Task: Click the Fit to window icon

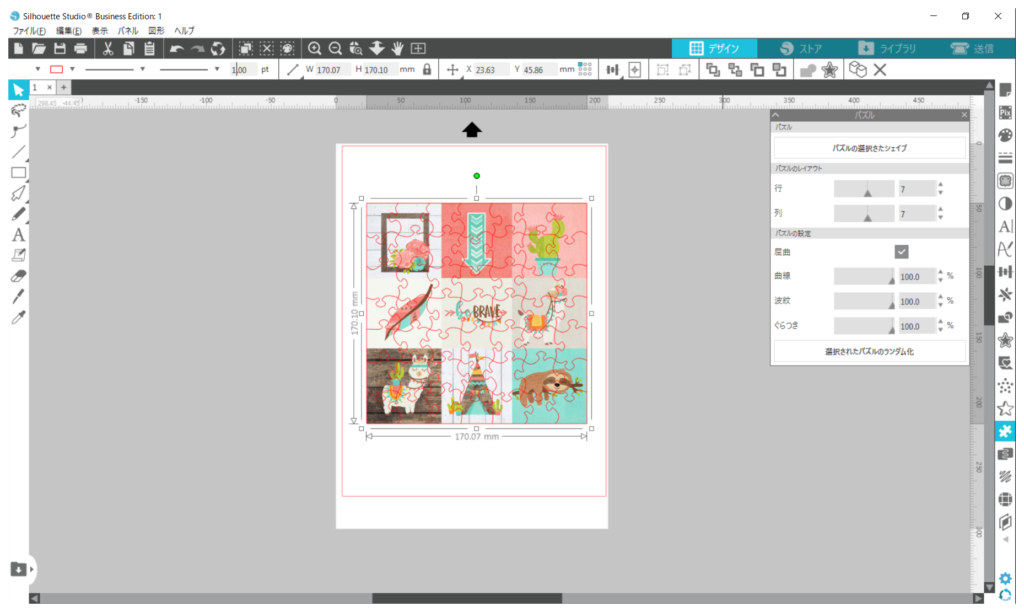Action: point(419,48)
